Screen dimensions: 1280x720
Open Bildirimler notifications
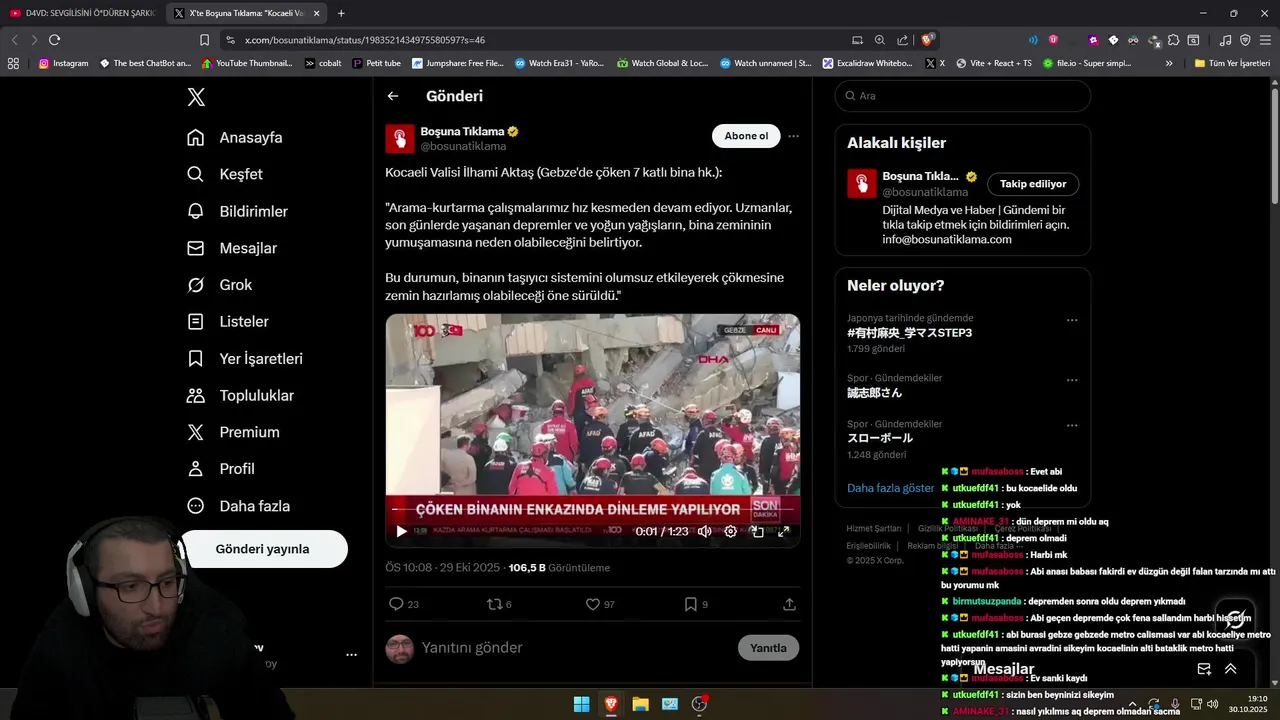(x=237, y=211)
